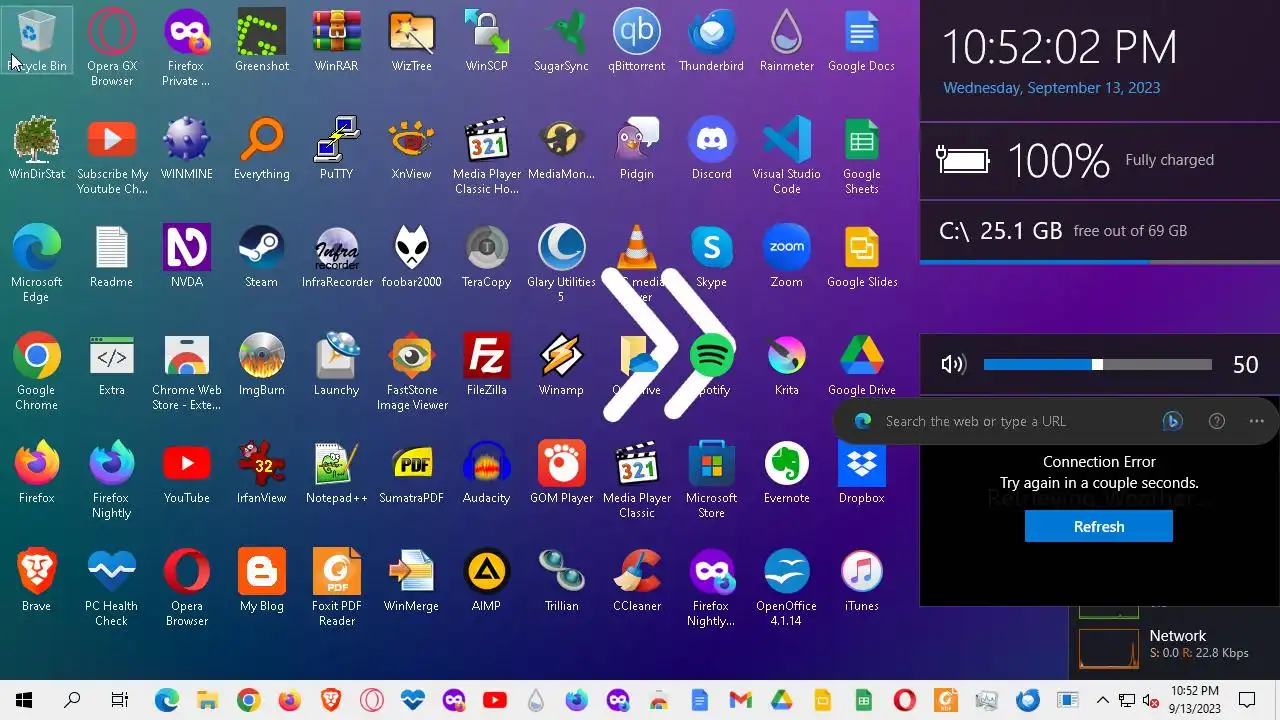Mute audio via the speaker icon in volume widget
The image size is (1280, 720).
coord(953,365)
